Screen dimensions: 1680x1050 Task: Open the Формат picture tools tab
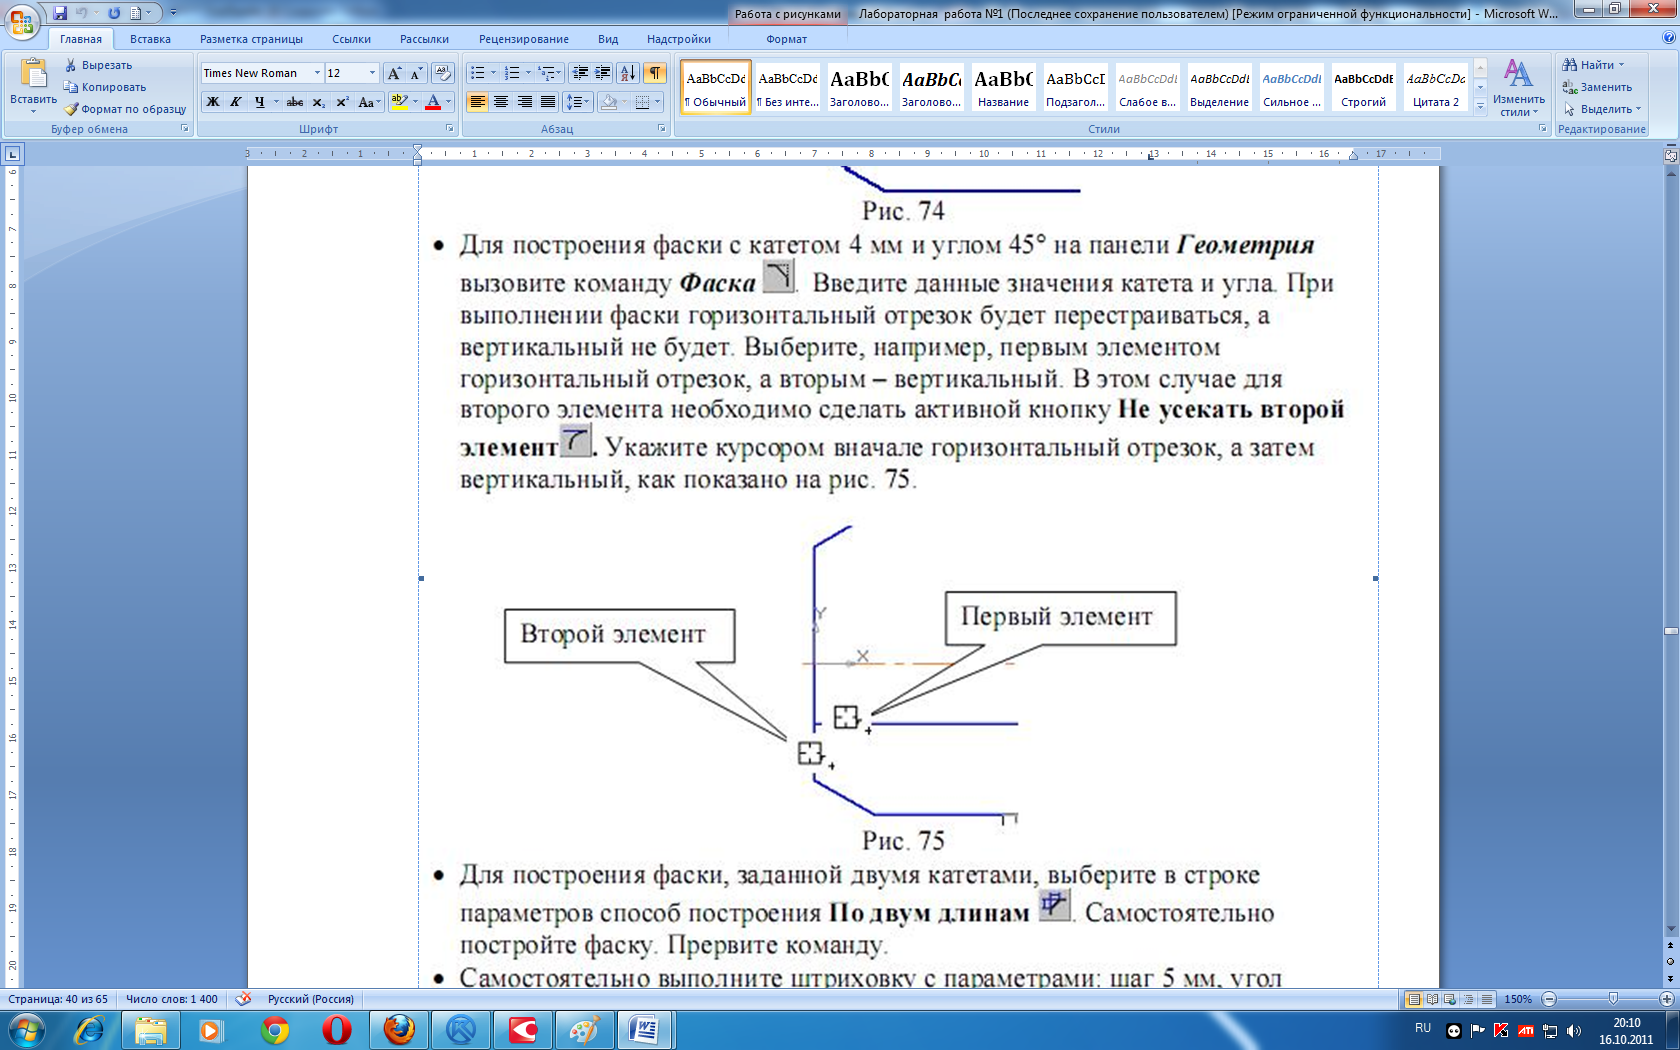point(787,39)
